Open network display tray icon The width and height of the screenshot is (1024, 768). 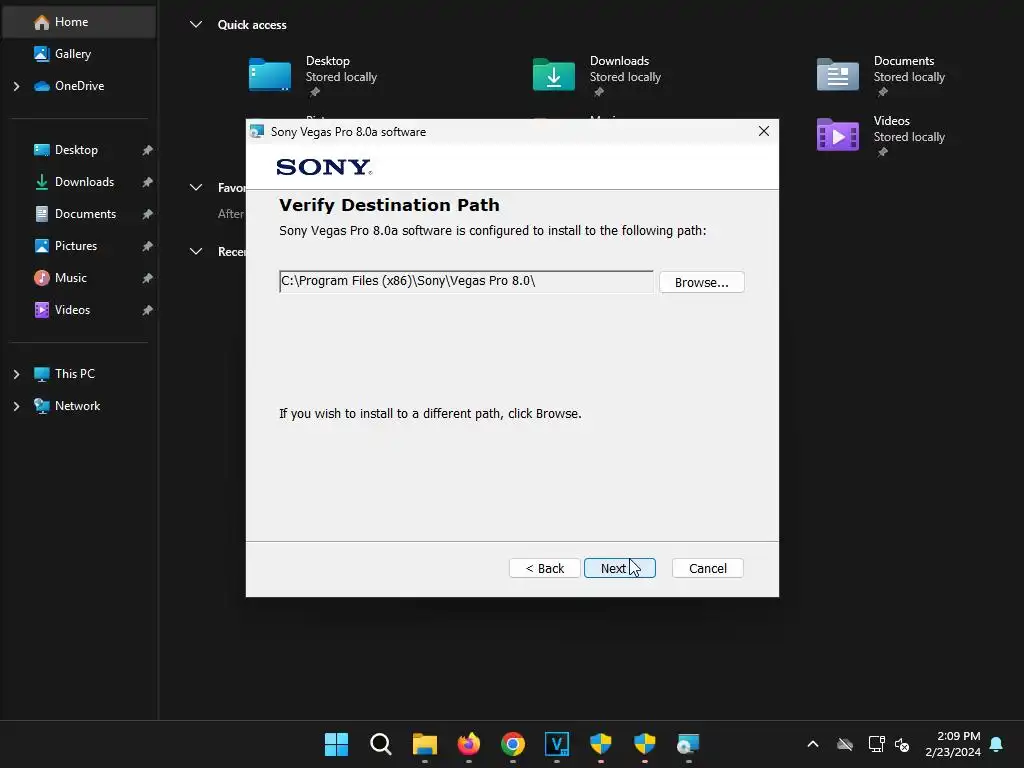click(876, 744)
